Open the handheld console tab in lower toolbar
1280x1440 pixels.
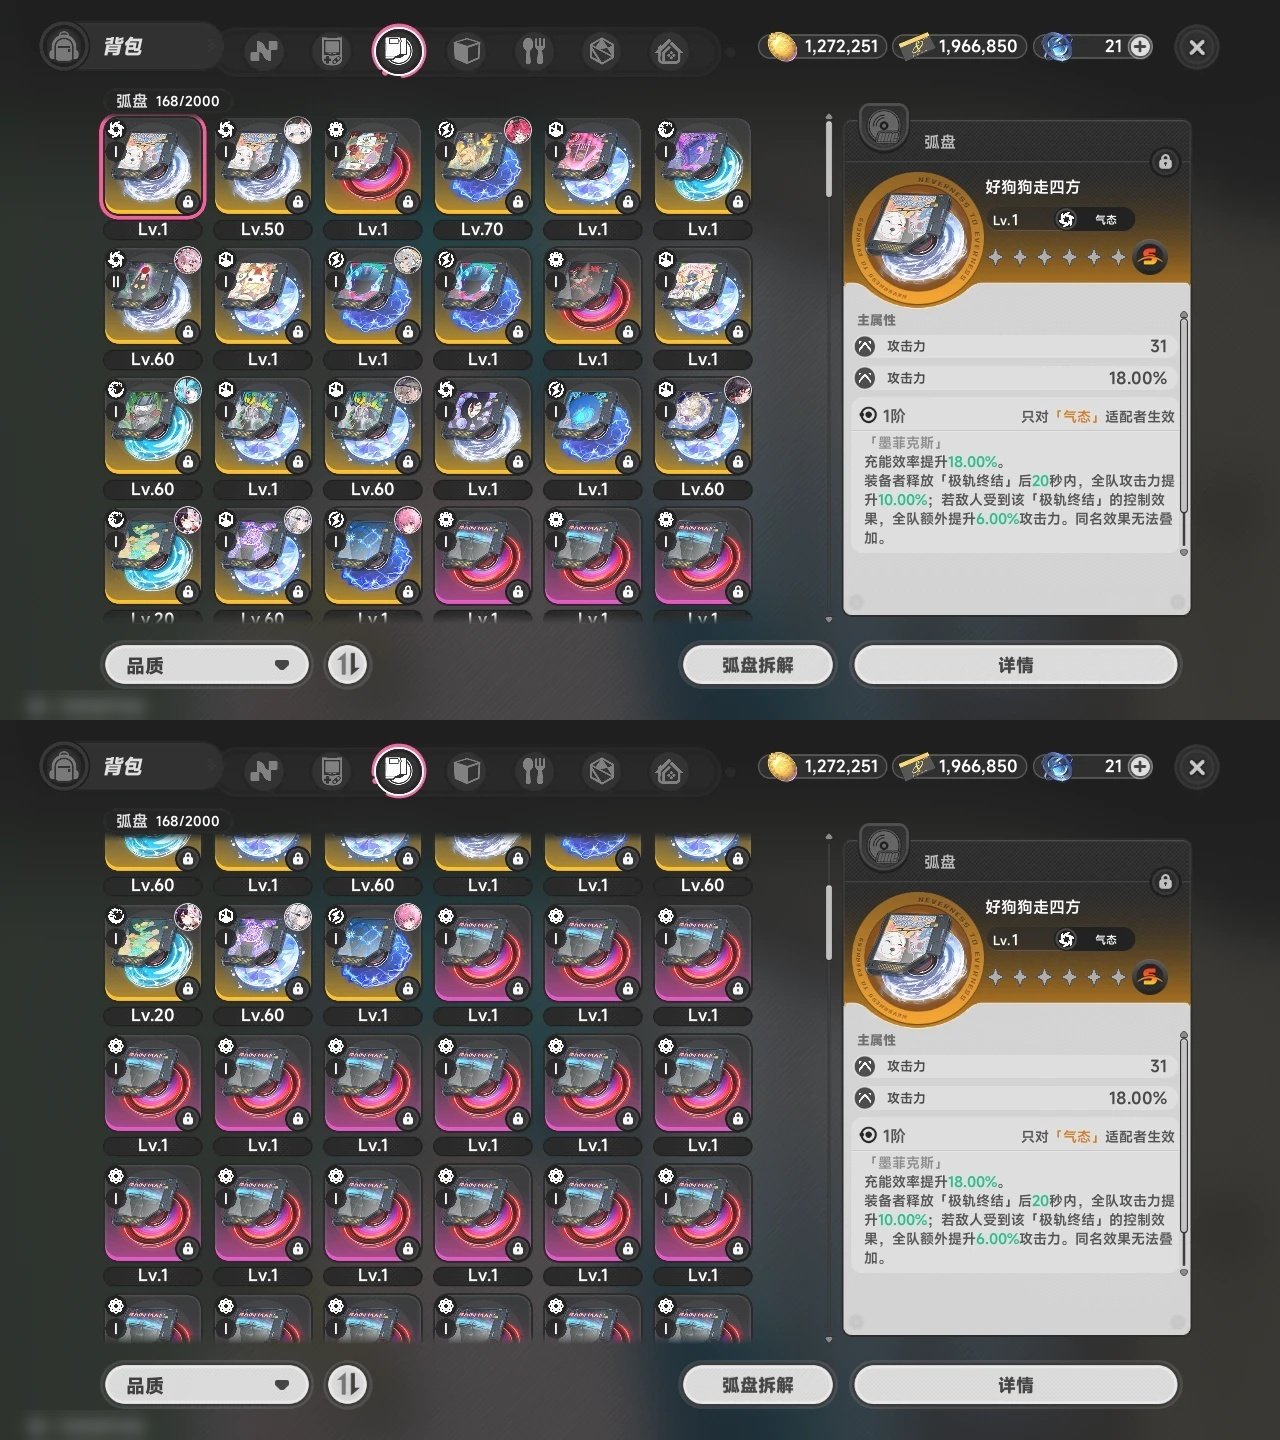click(x=331, y=771)
